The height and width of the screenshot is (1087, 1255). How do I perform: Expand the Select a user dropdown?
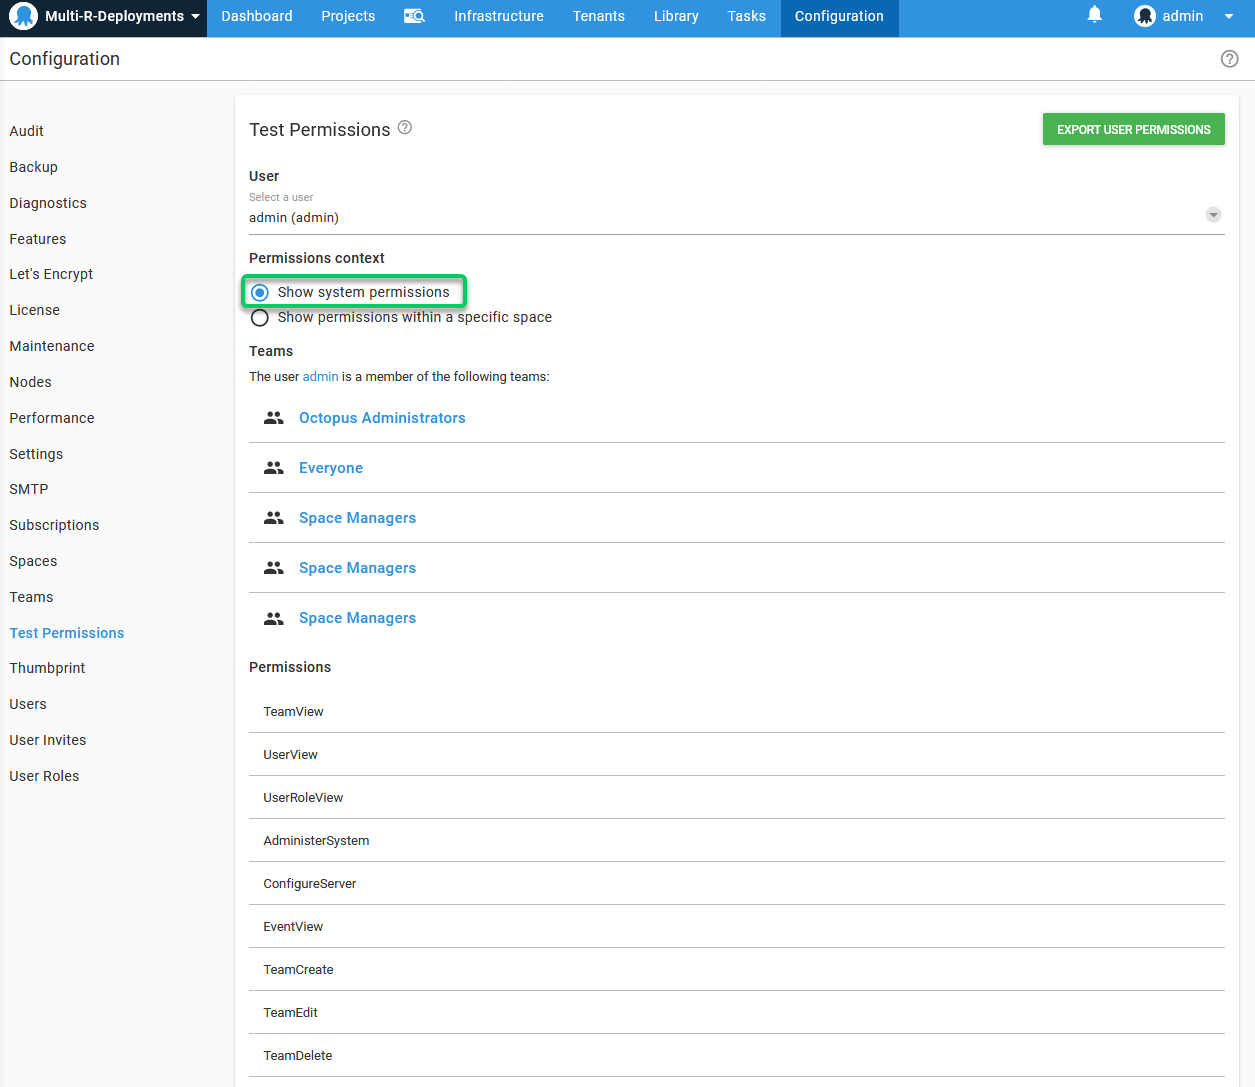coord(1213,215)
